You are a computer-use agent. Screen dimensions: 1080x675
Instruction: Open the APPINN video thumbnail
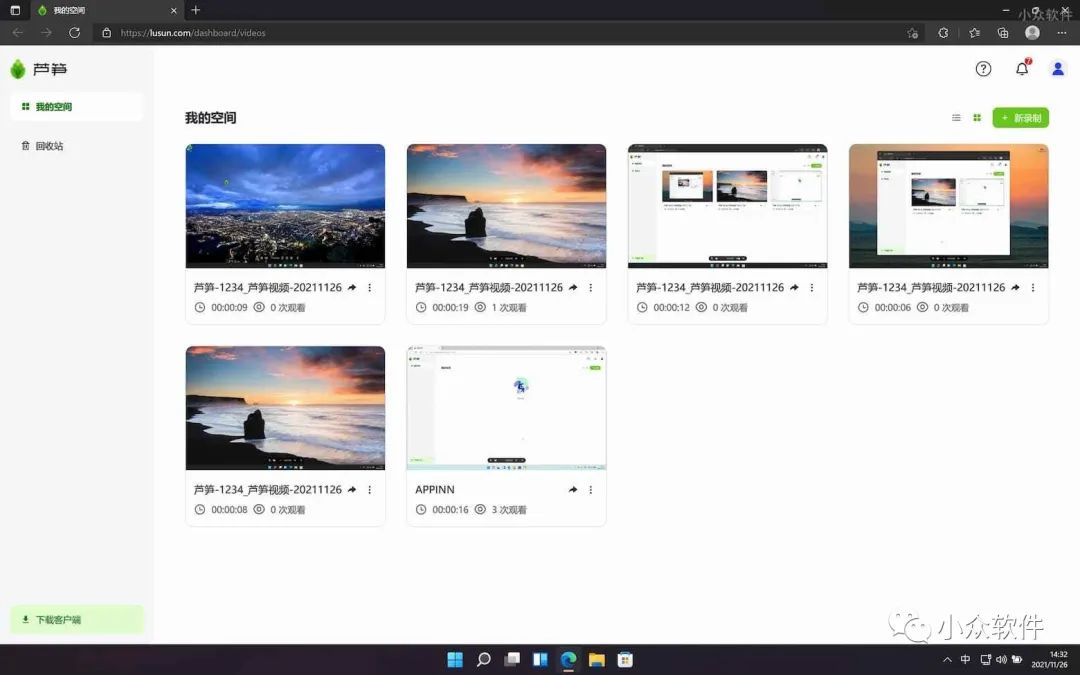point(506,408)
